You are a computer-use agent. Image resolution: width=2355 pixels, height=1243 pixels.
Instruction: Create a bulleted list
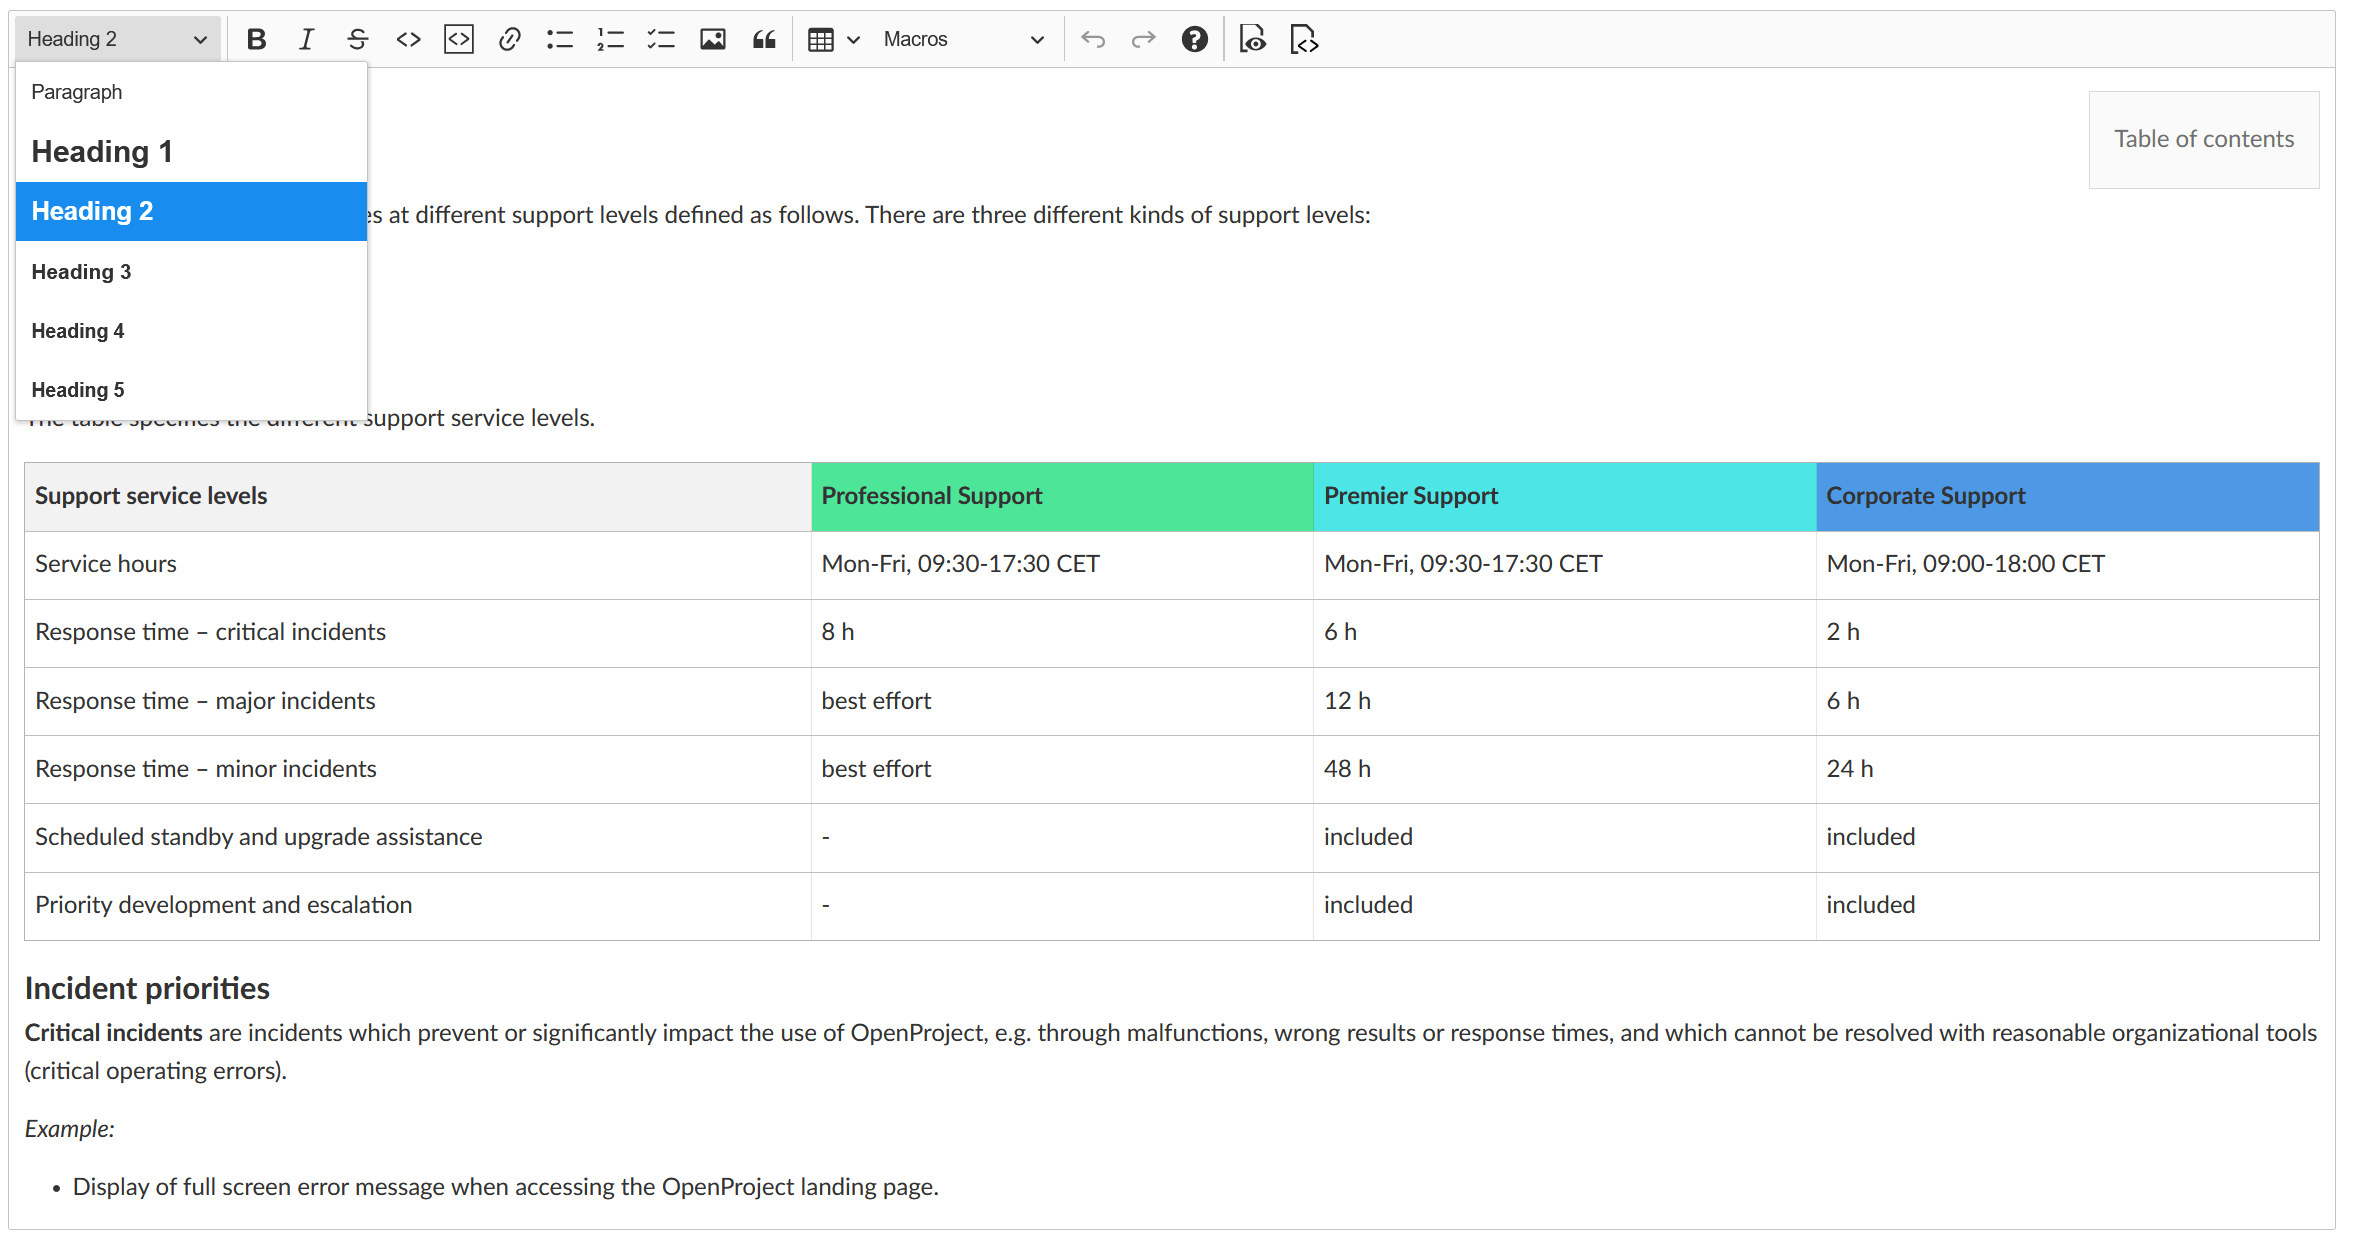560,39
